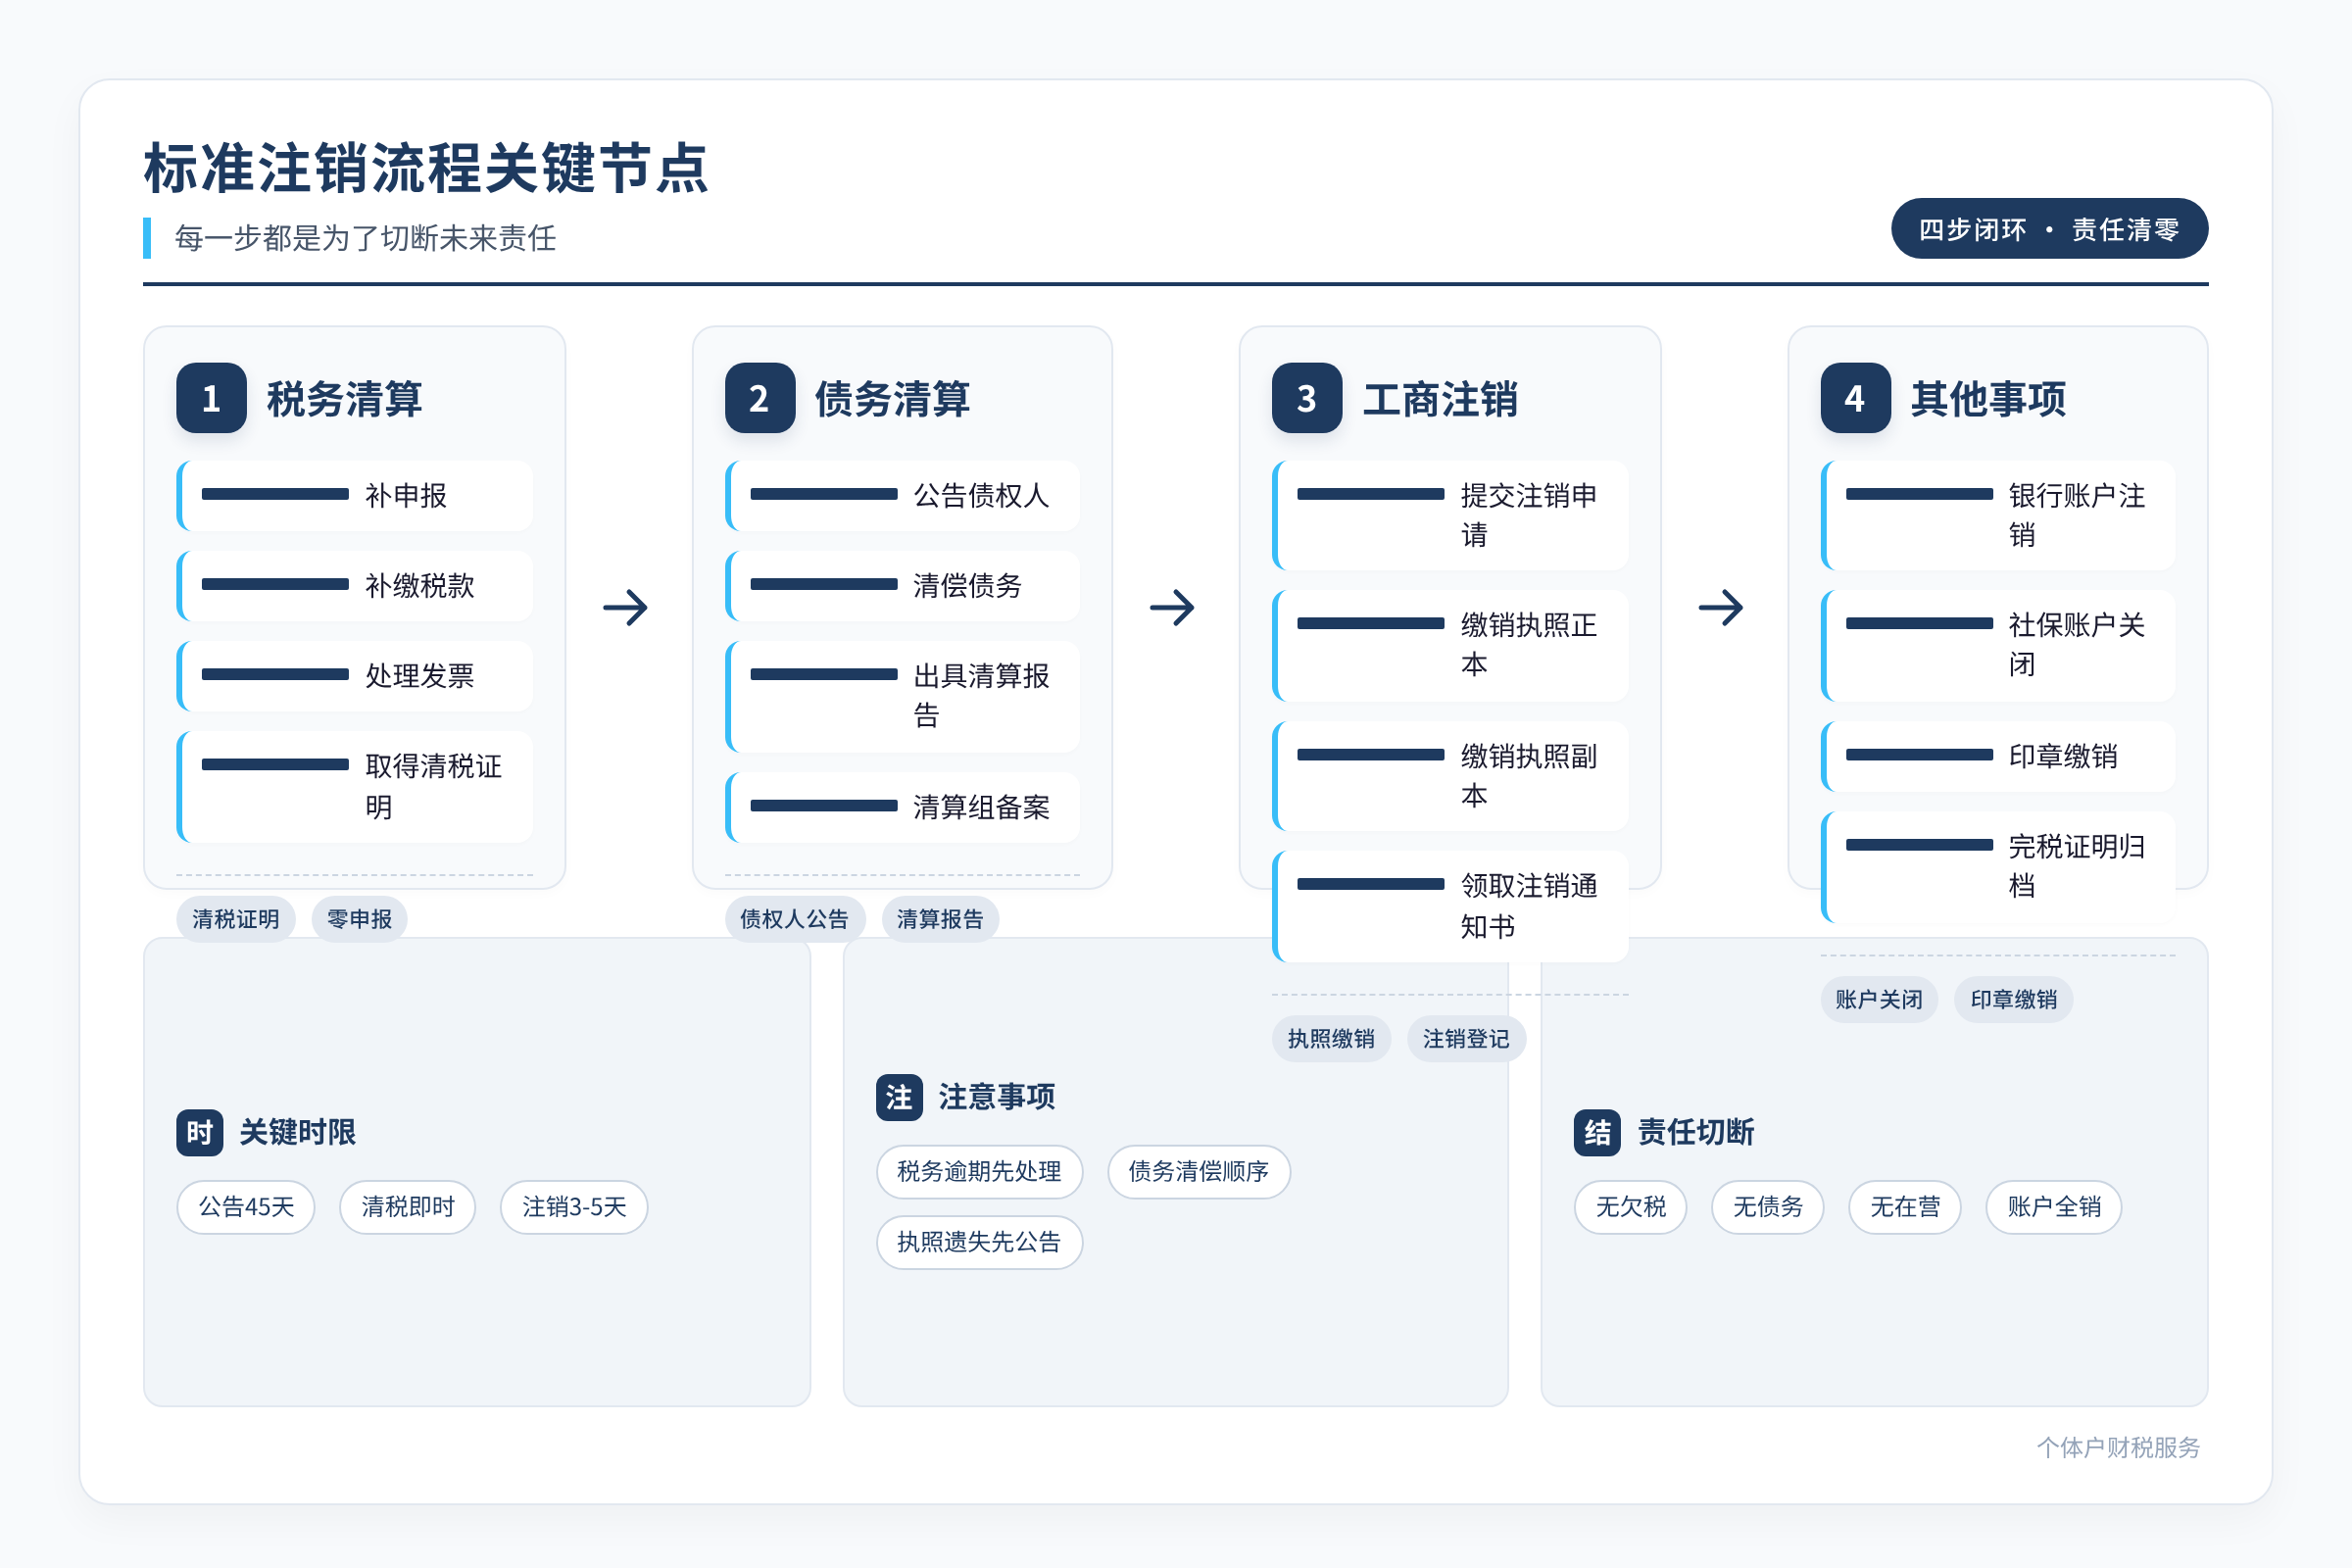Select the 提交注销申请 step item

pyautogui.click(x=1450, y=515)
